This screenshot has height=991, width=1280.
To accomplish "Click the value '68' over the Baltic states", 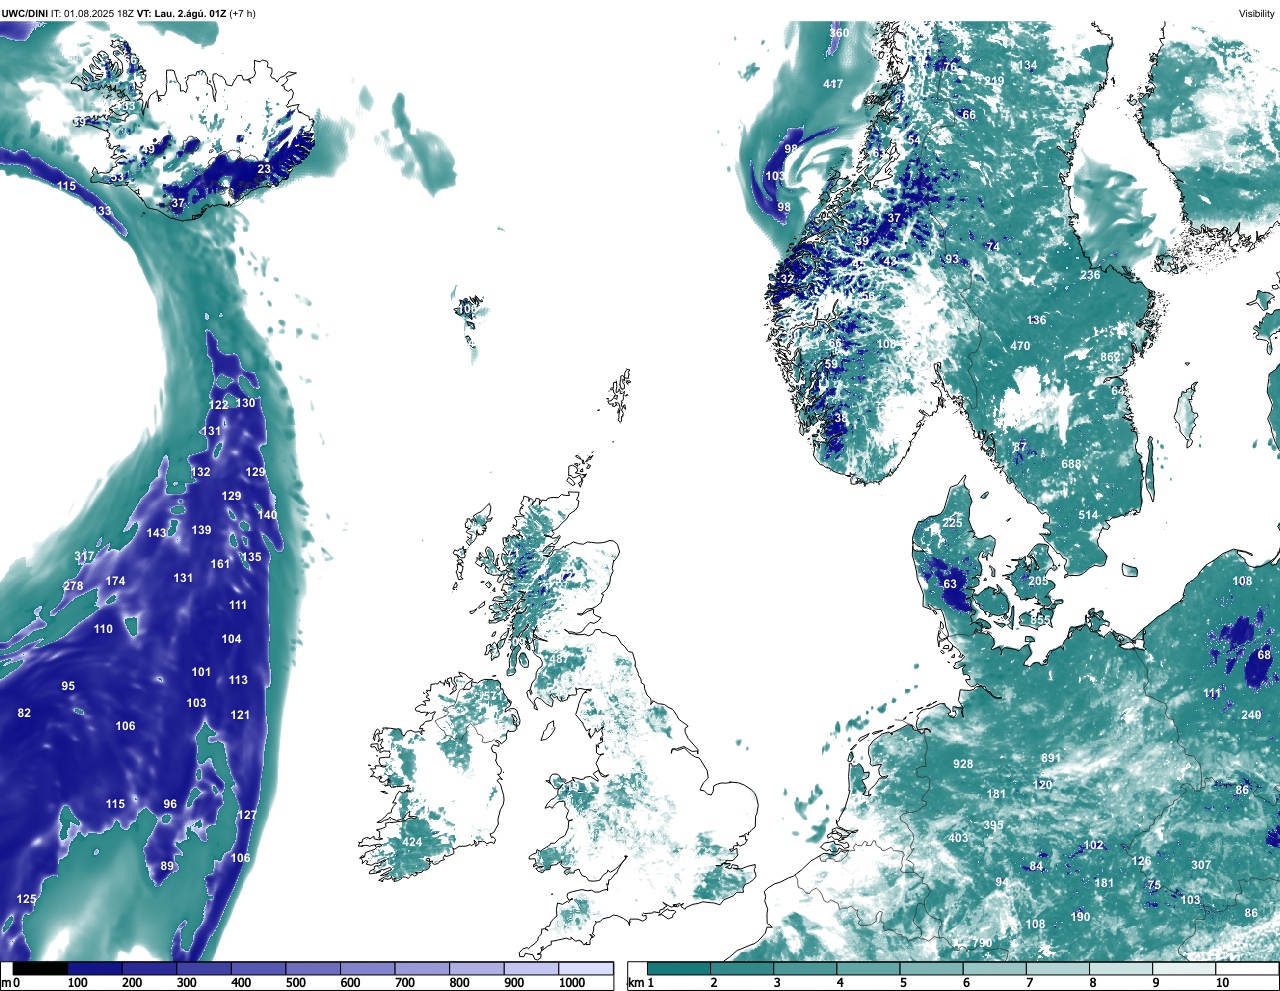I will click(x=1264, y=655).
